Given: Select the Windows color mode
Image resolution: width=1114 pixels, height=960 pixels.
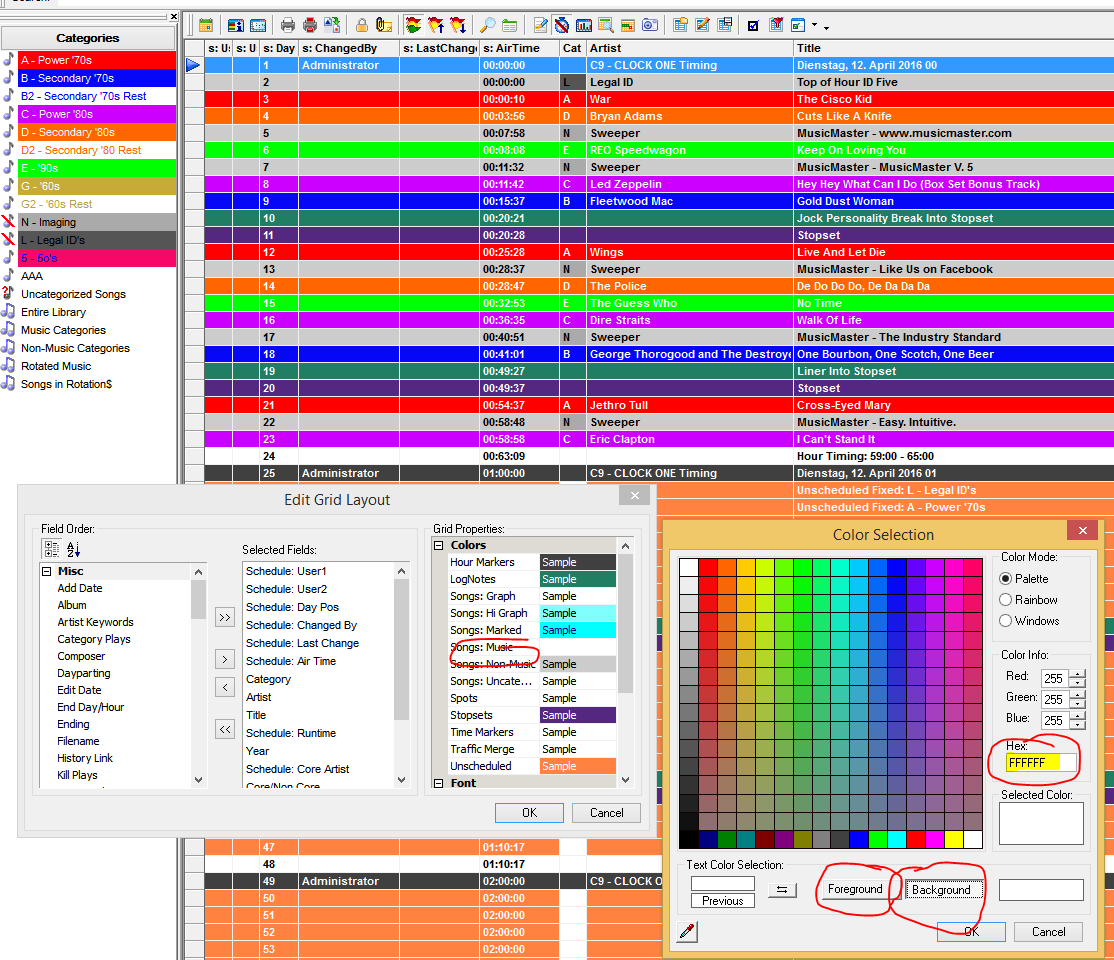Looking at the screenshot, I should (x=1005, y=620).
